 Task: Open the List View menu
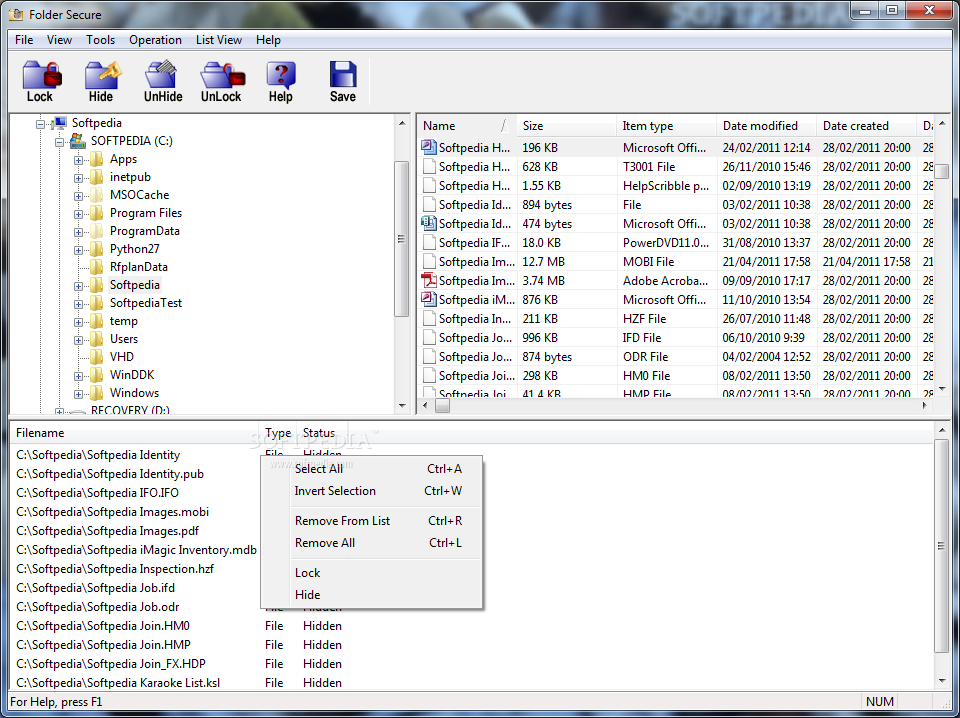(x=219, y=40)
